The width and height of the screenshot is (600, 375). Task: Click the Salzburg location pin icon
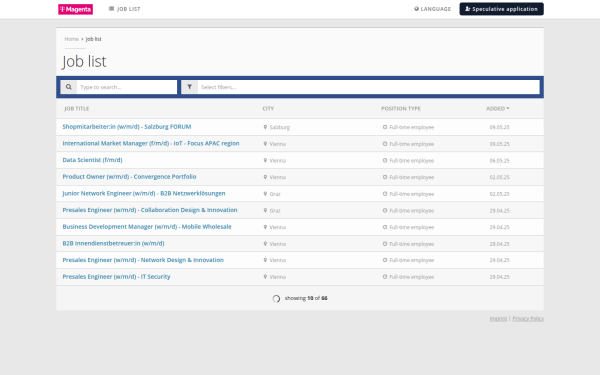[265, 127]
